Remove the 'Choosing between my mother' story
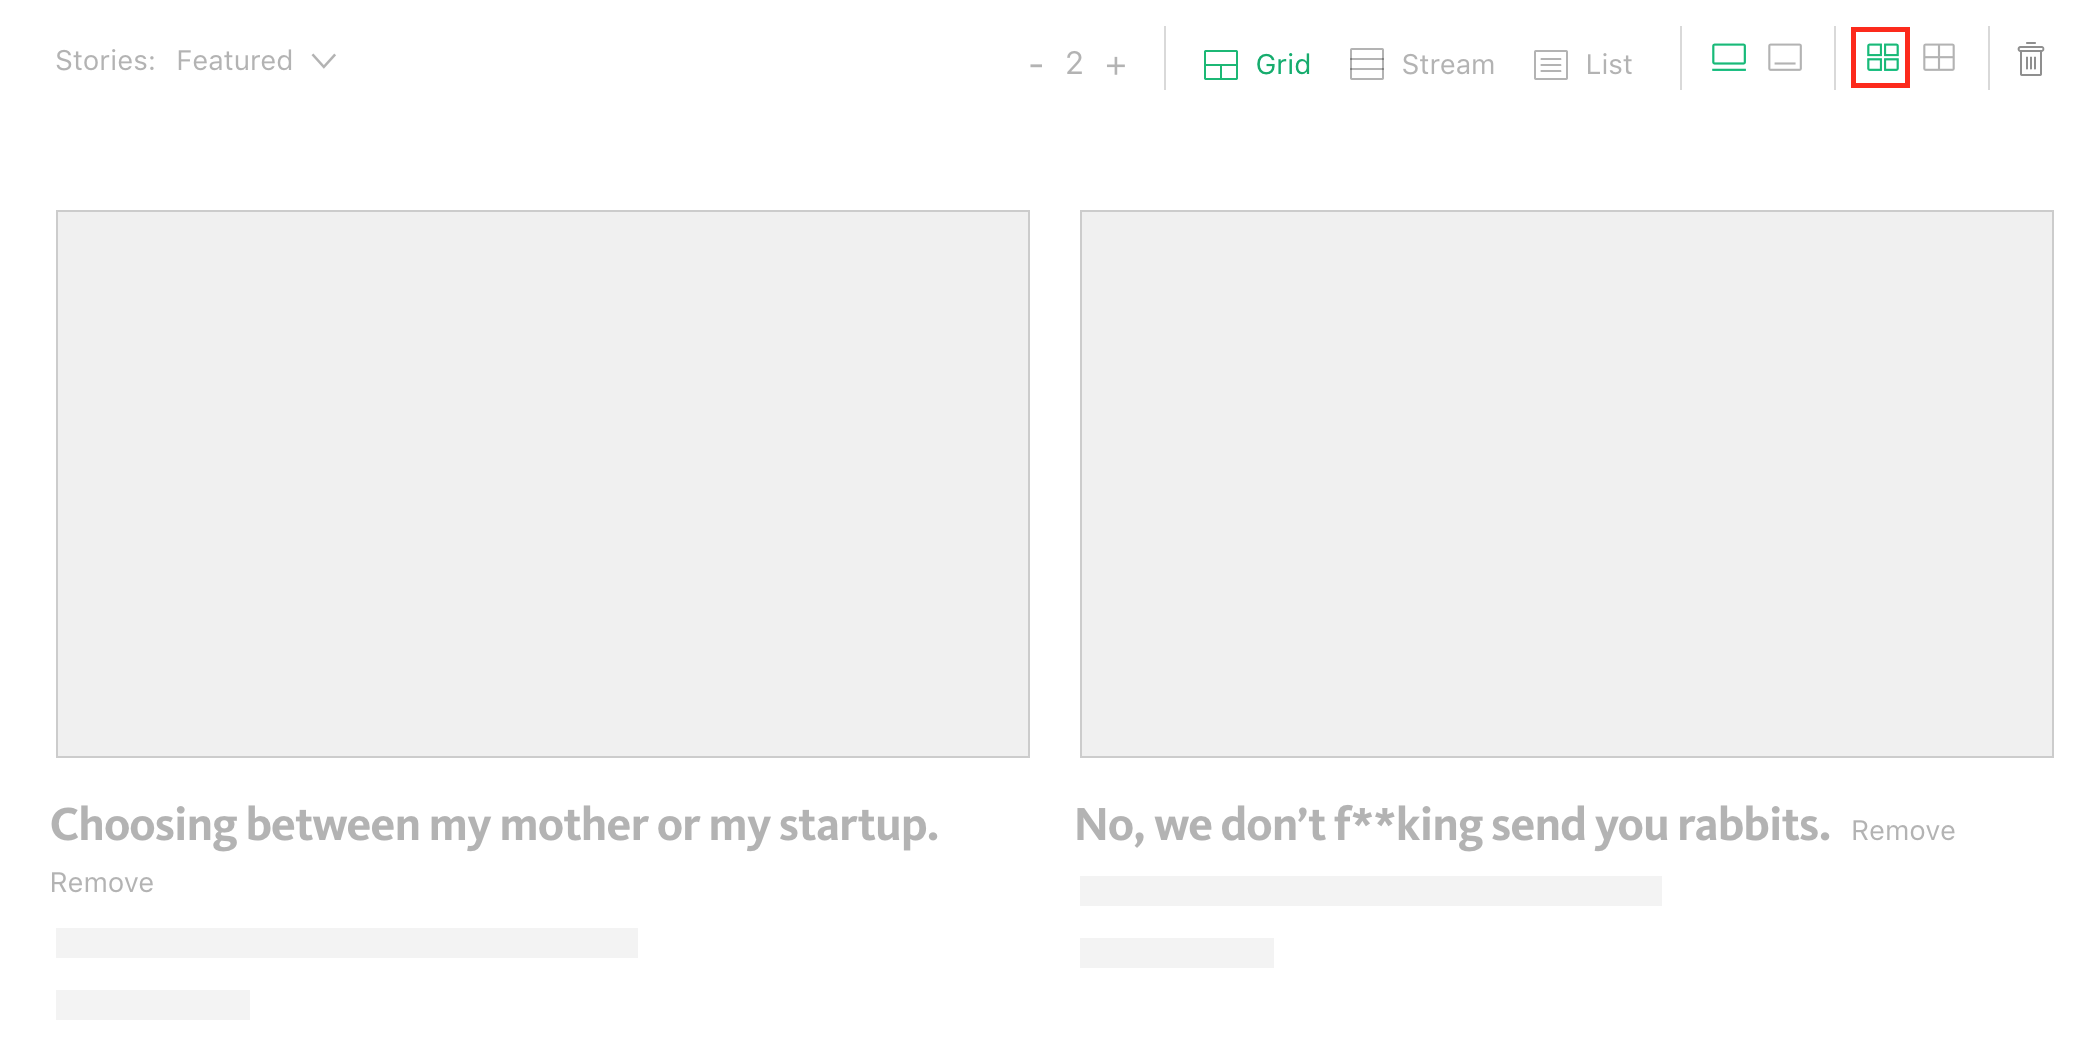This screenshot has width=2084, height=1058. pos(102,883)
